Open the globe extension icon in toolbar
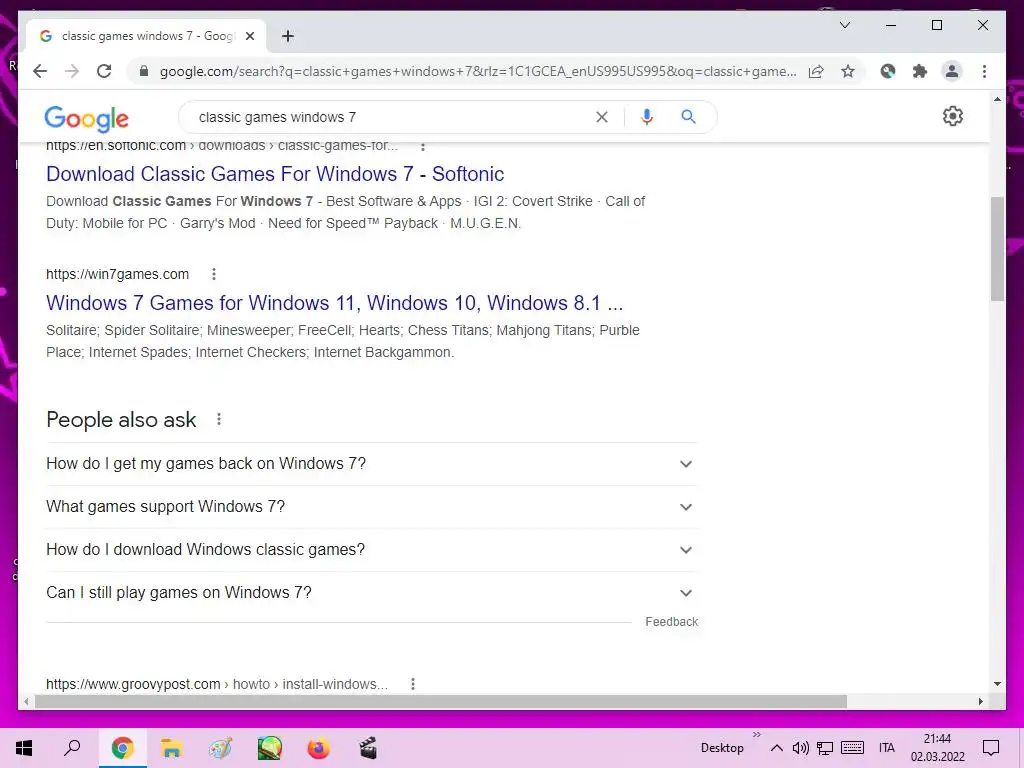Screen dimensions: 1024x768 pyautogui.click(x=888, y=71)
